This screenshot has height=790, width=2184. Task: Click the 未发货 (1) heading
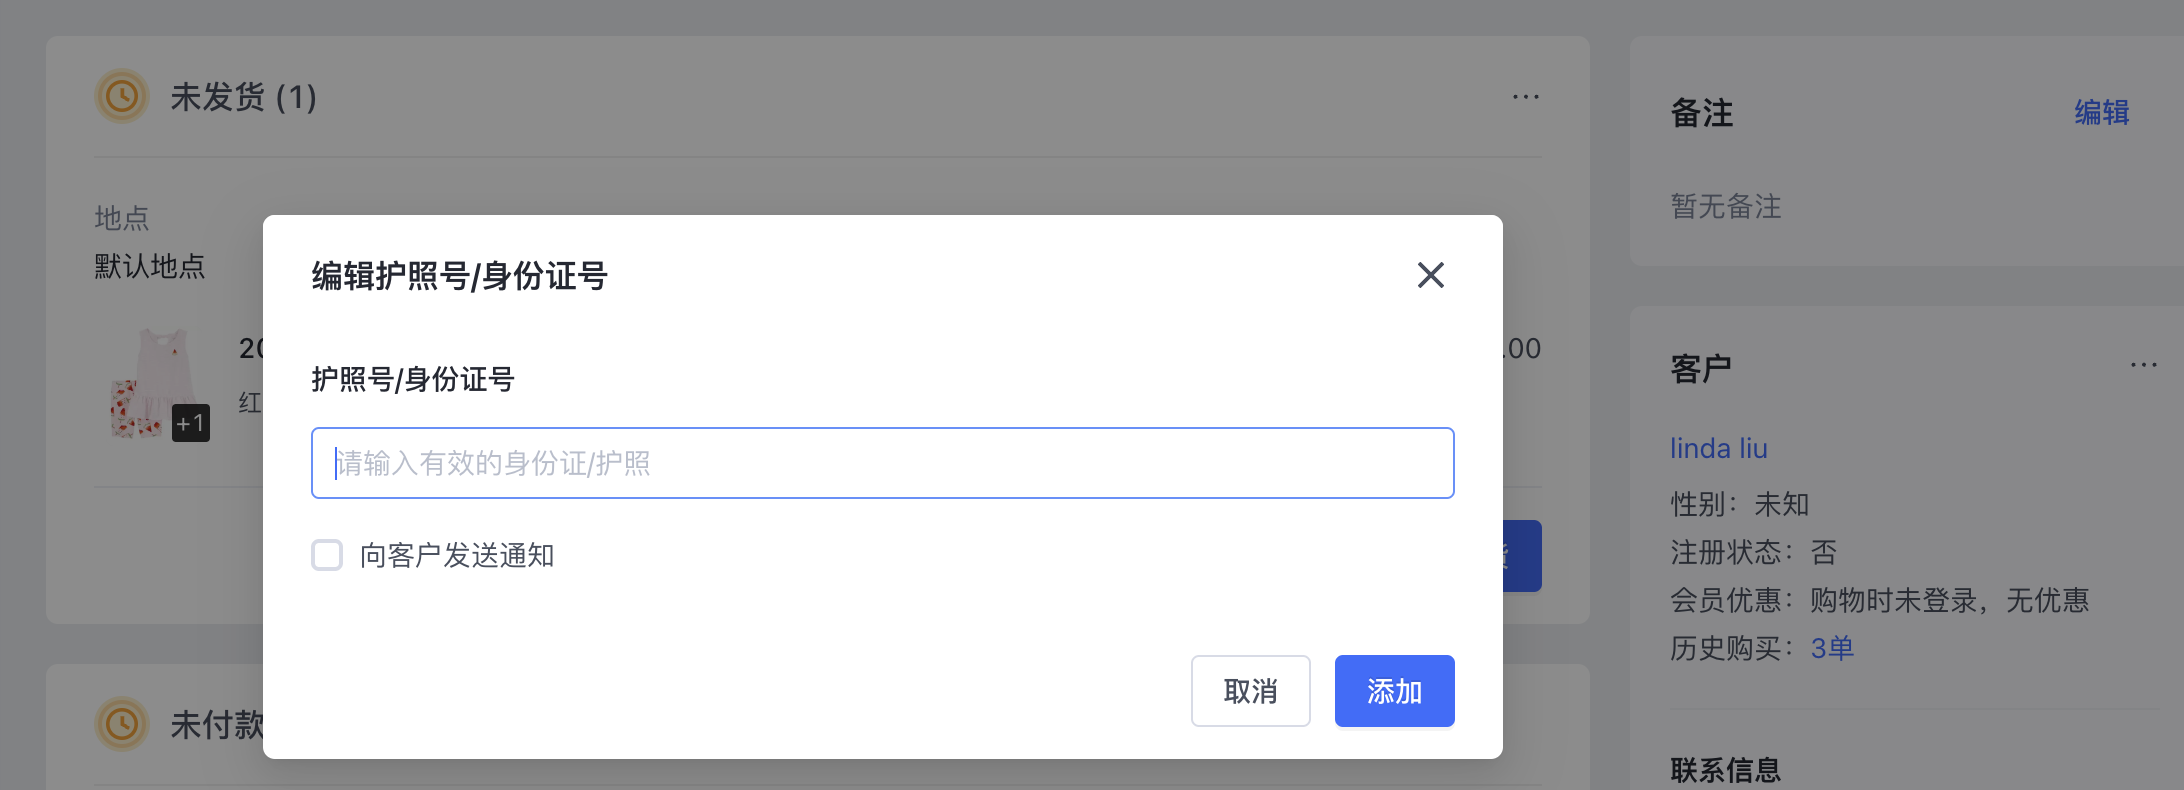pyautogui.click(x=243, y=97)
